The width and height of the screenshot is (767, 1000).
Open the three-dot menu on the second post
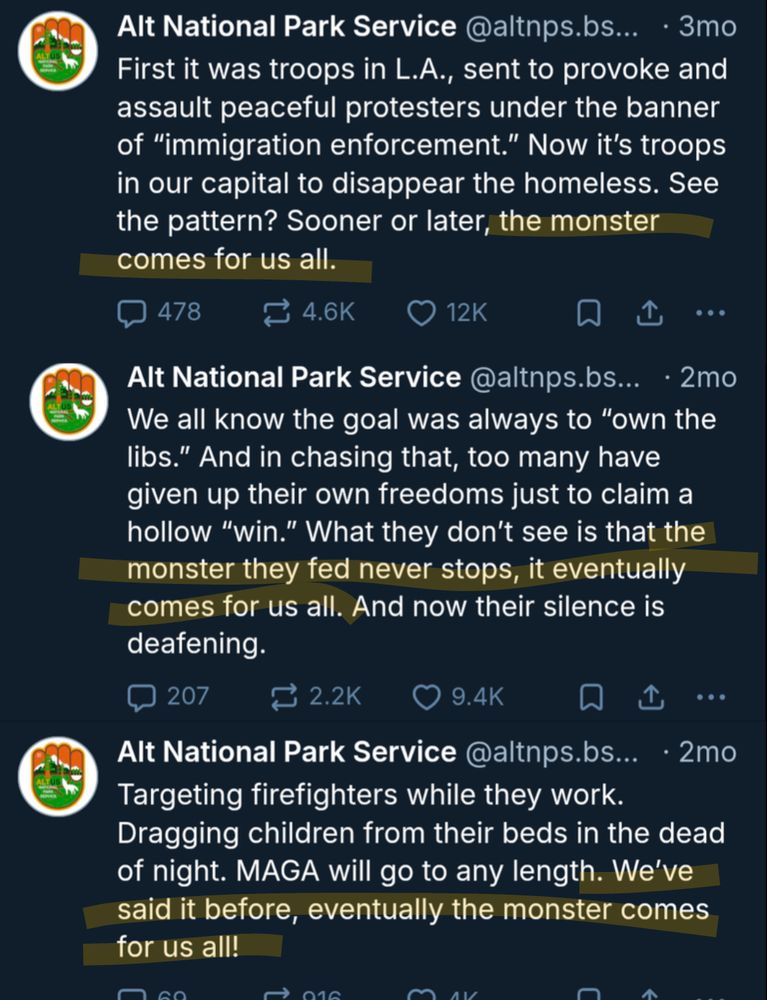711,696
